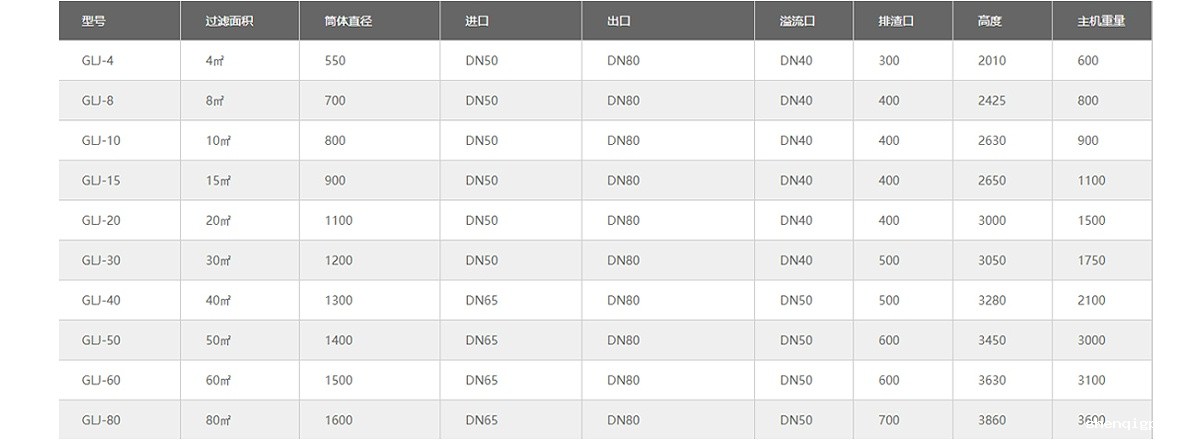Click the 进口 column header

coord(478,21)
